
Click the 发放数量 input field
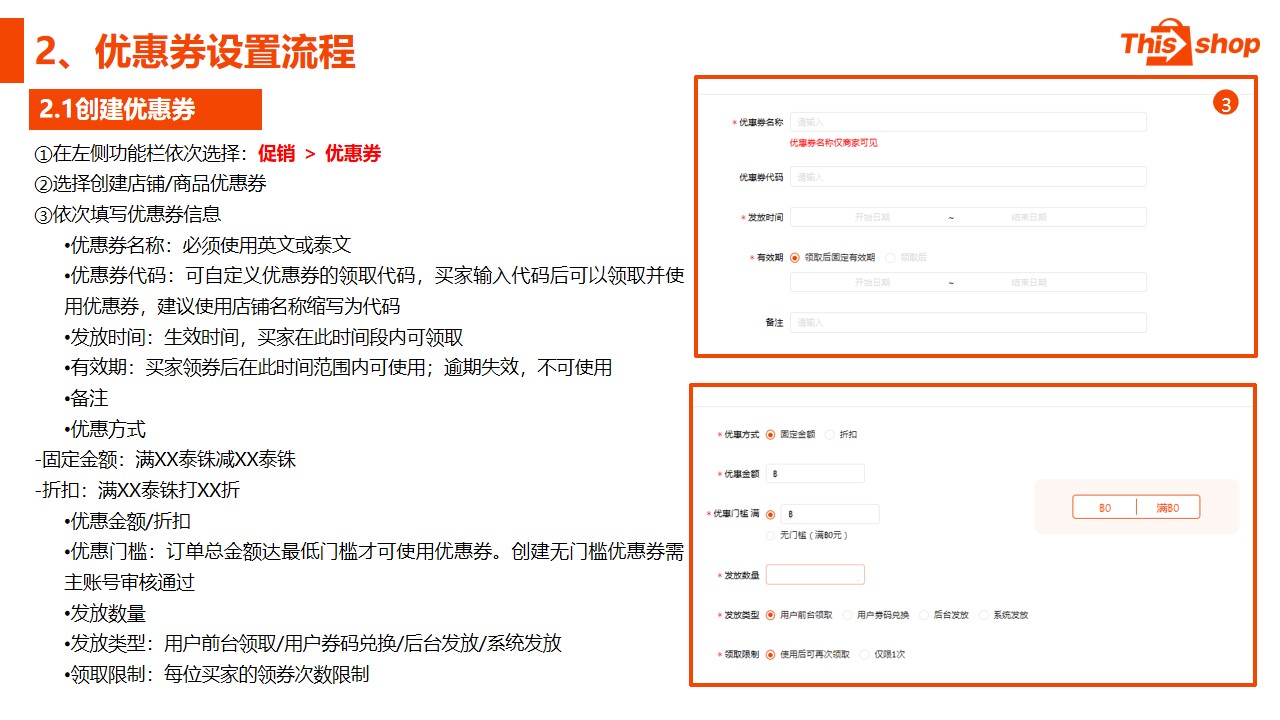coord(815,575)
